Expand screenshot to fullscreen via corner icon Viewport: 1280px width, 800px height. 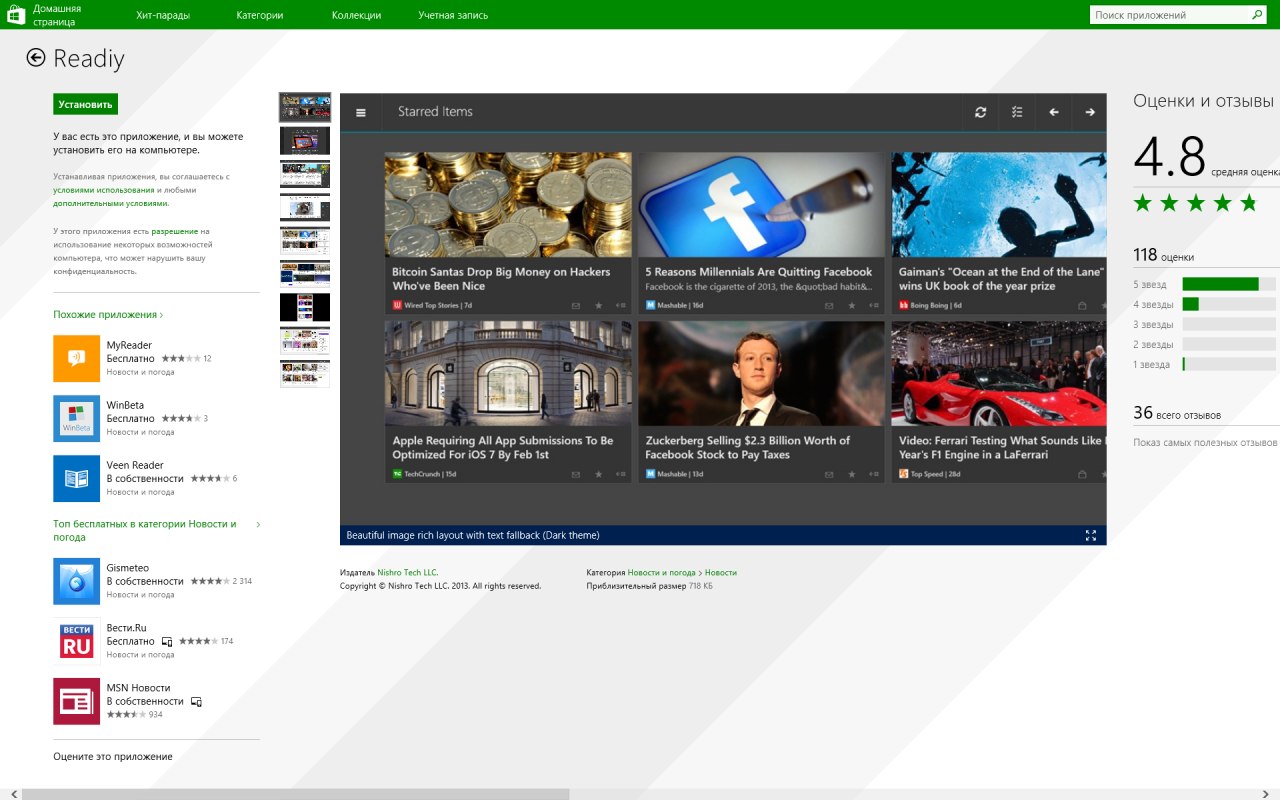tap(1091, 535)
